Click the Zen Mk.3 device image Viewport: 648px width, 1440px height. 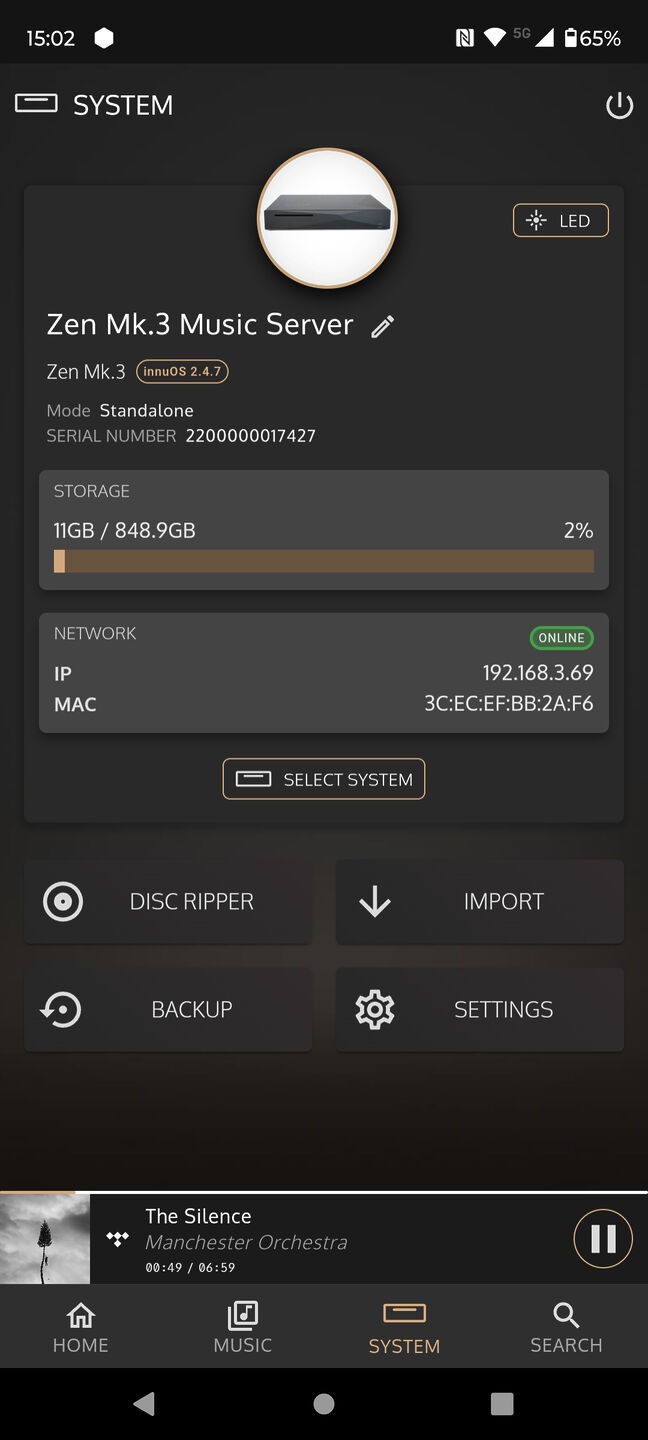(x=328, y=218)
